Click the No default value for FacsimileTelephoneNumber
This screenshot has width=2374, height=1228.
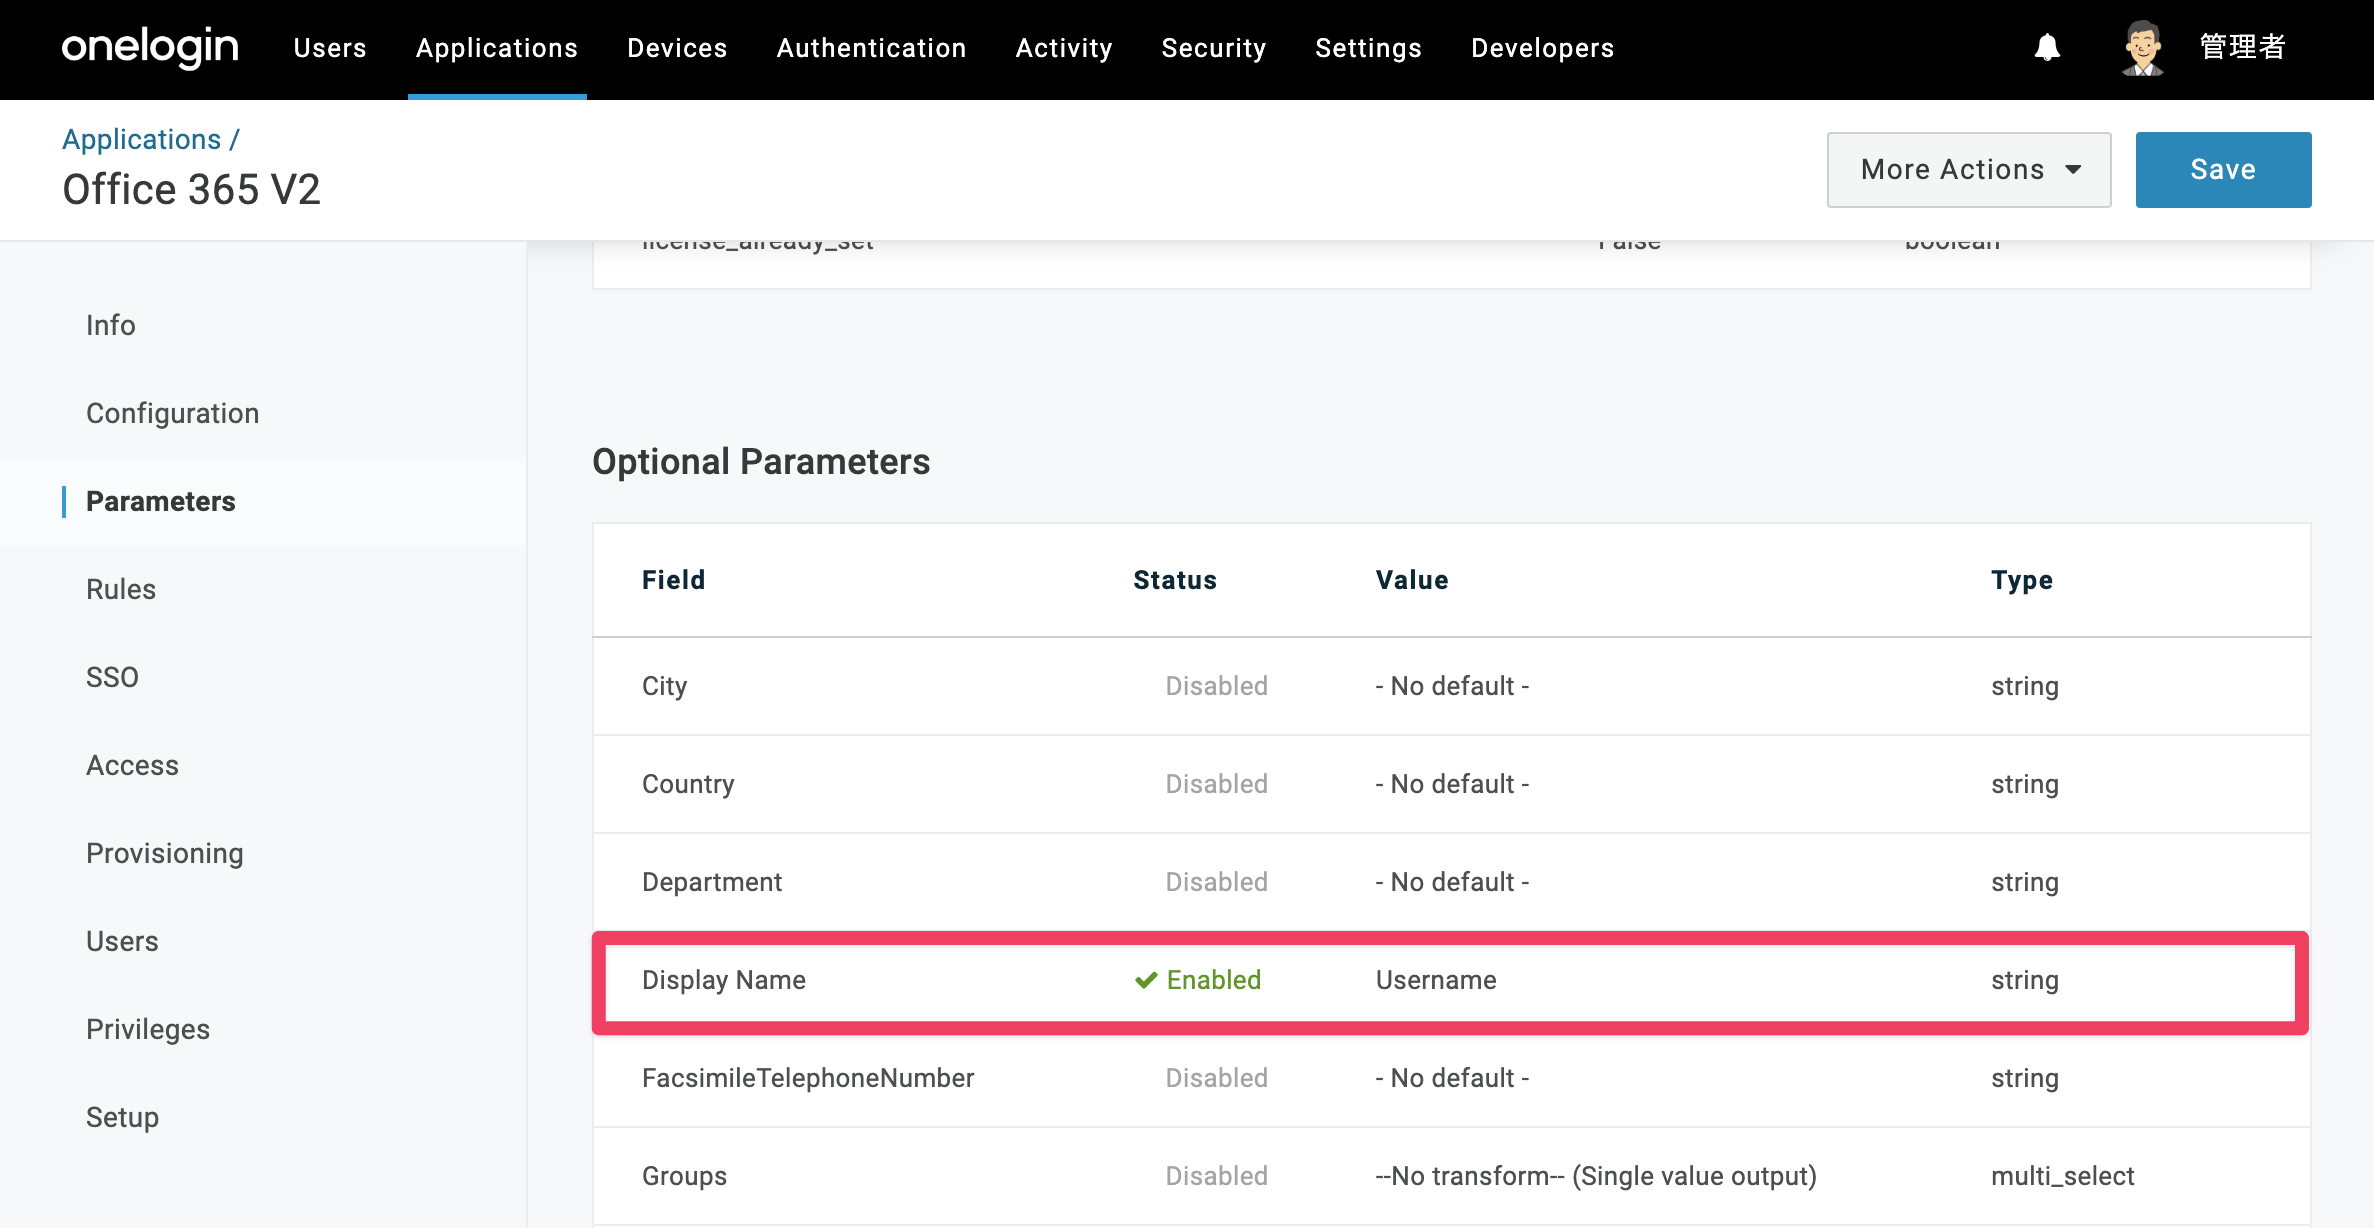tap(1452, 1078)
